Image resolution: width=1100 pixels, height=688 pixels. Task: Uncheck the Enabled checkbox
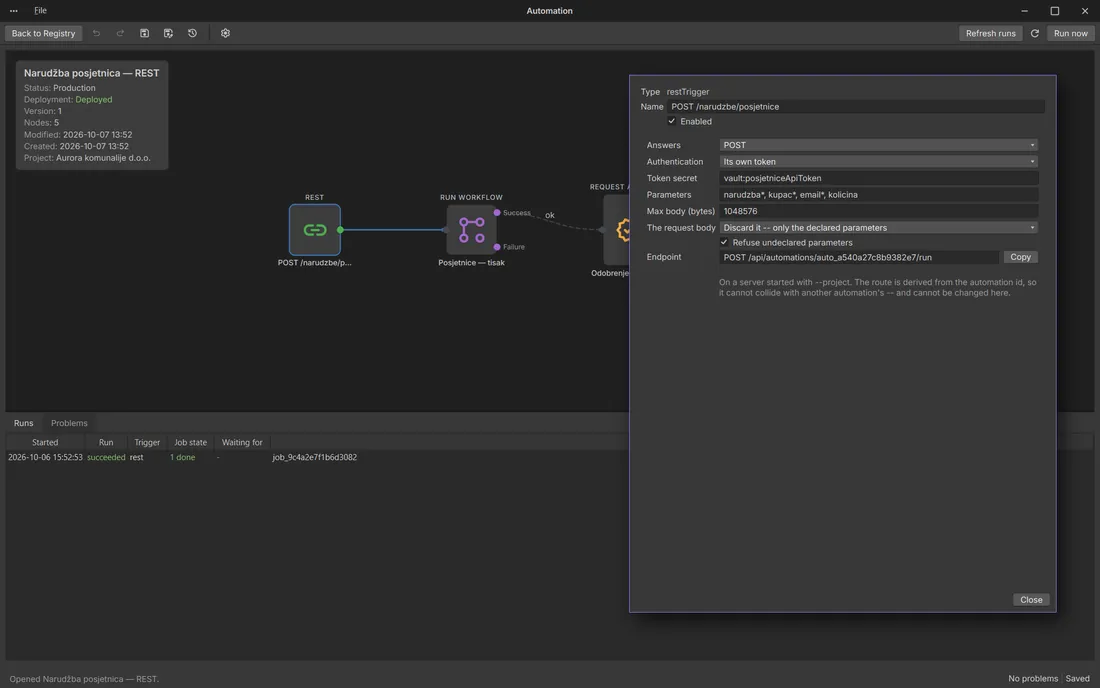(x=671, y=121)
